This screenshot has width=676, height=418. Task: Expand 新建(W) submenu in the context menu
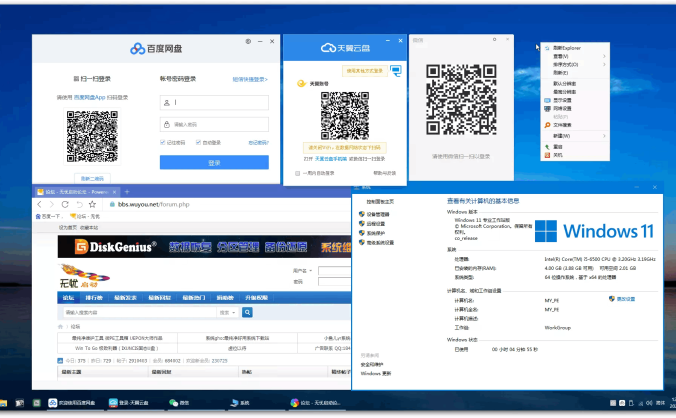point(575,136)
